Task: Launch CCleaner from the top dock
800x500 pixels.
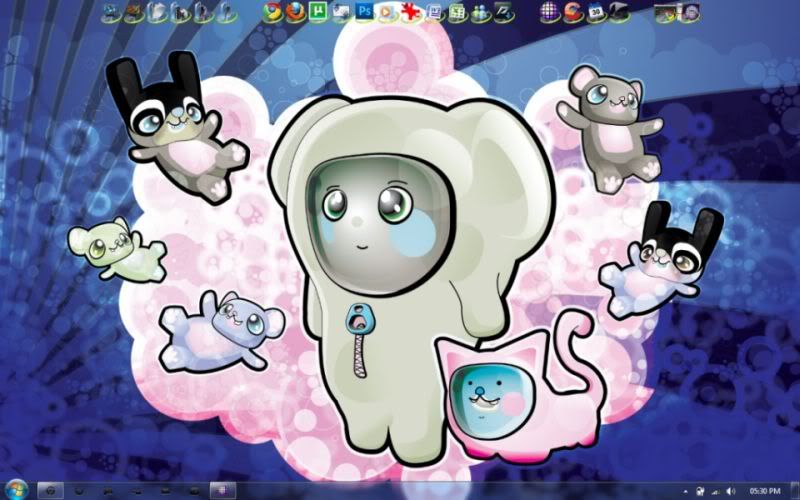Action: pyautogui.click(x=572, y=12)
